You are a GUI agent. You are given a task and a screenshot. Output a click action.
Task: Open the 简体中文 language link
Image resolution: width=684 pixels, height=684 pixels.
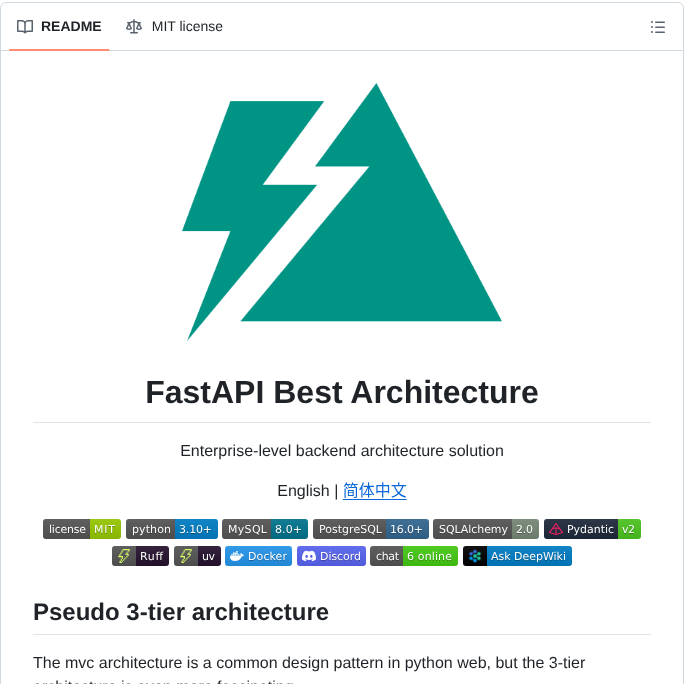pyautogui.click(x=375, y=491)
